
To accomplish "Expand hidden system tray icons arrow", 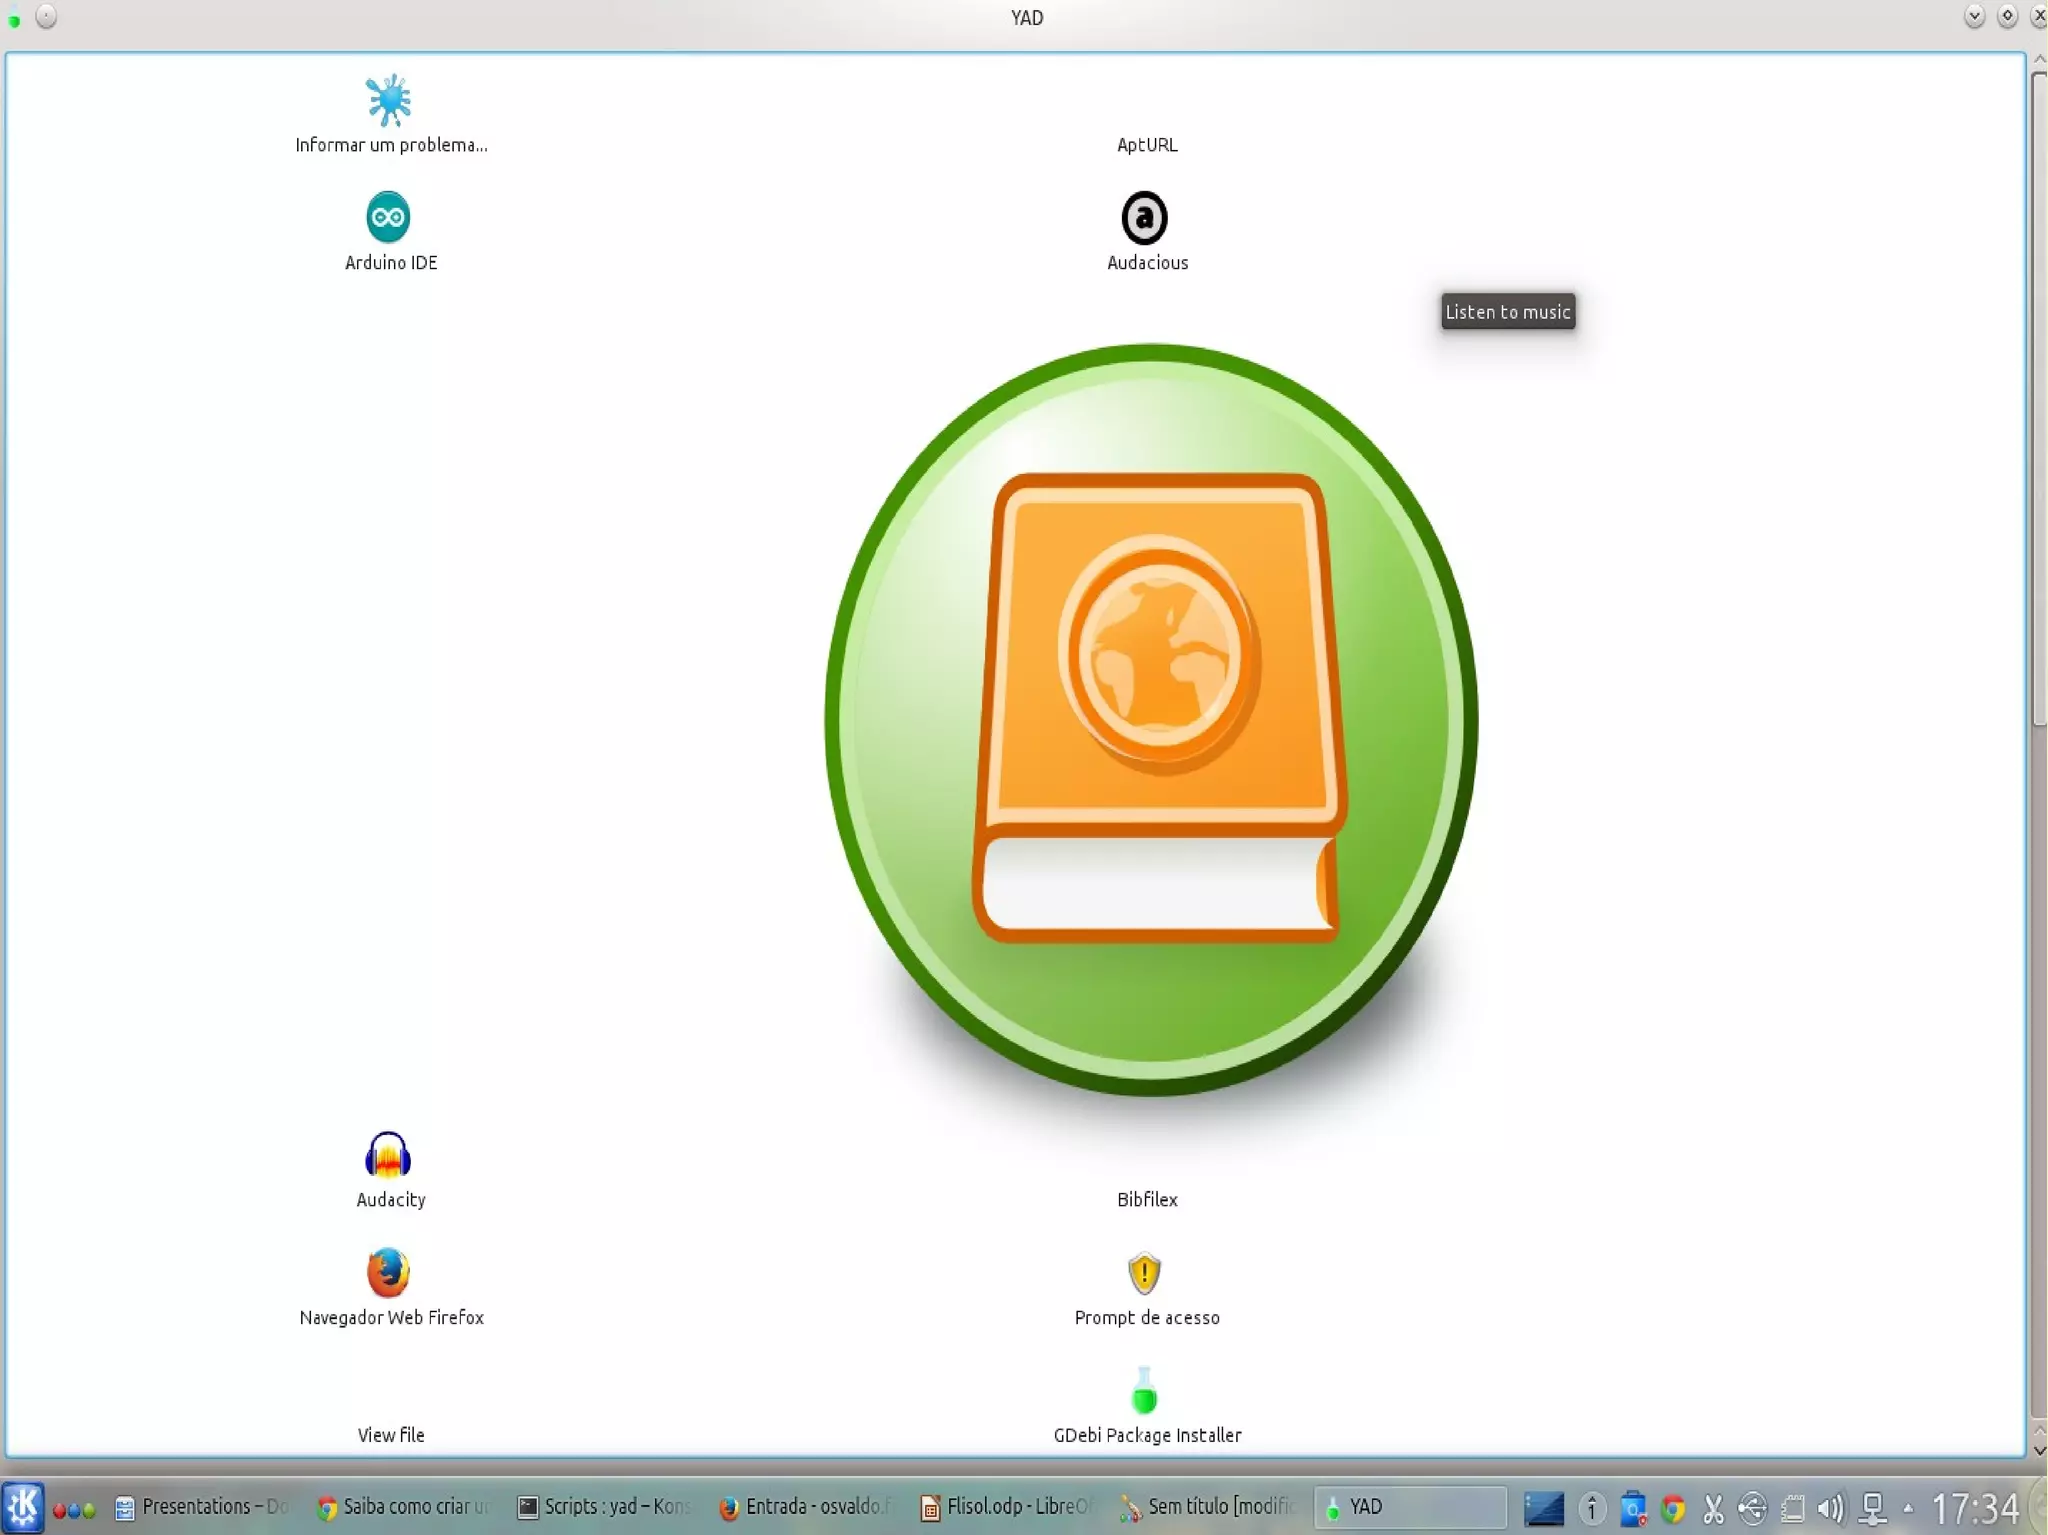I will [1909, 1508].
